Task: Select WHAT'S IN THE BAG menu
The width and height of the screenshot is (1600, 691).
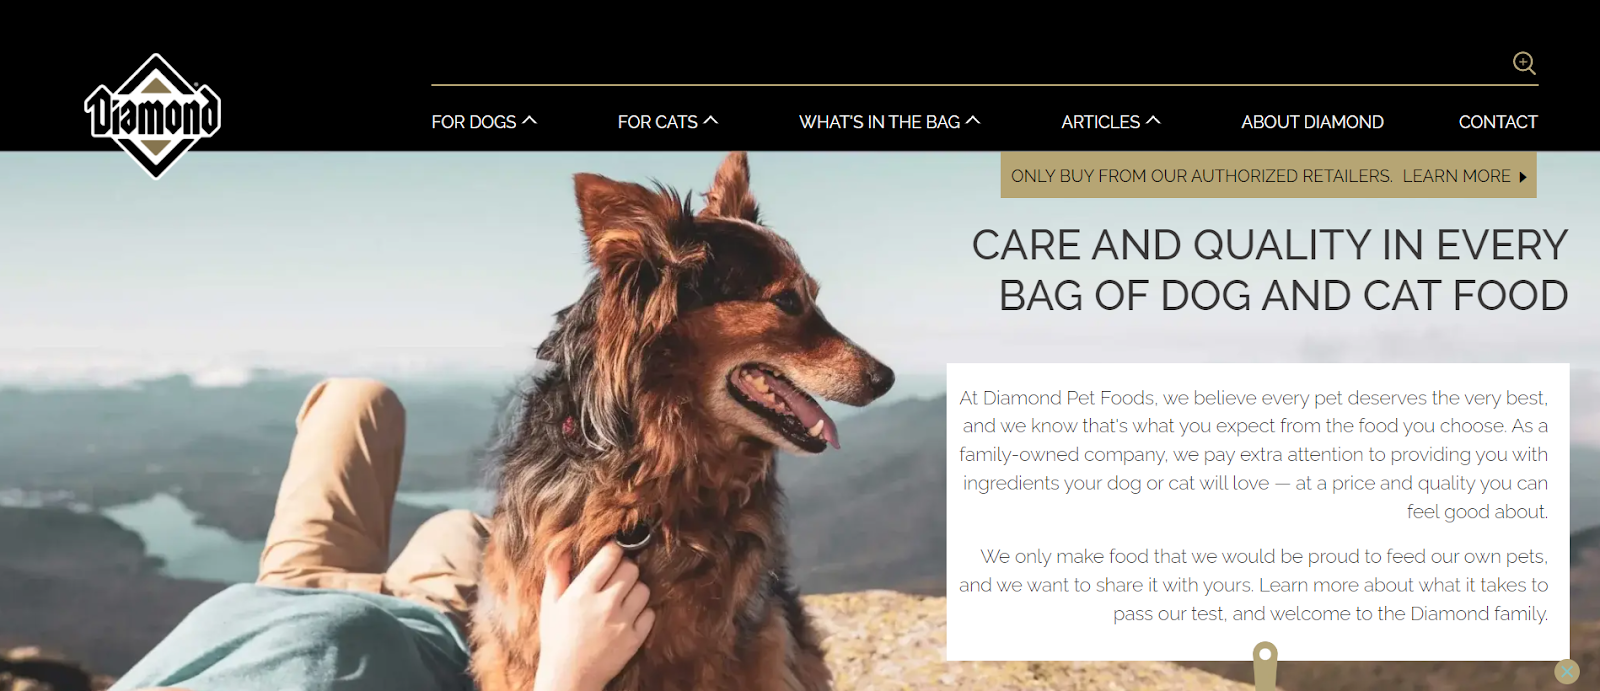Action: 879,122
